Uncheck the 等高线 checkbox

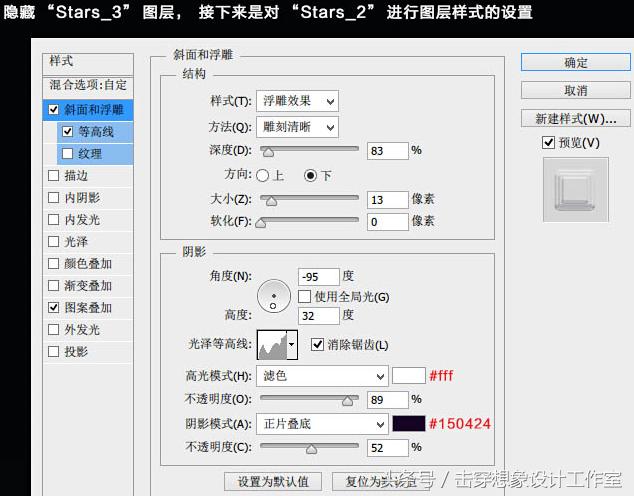click(67, 132)
